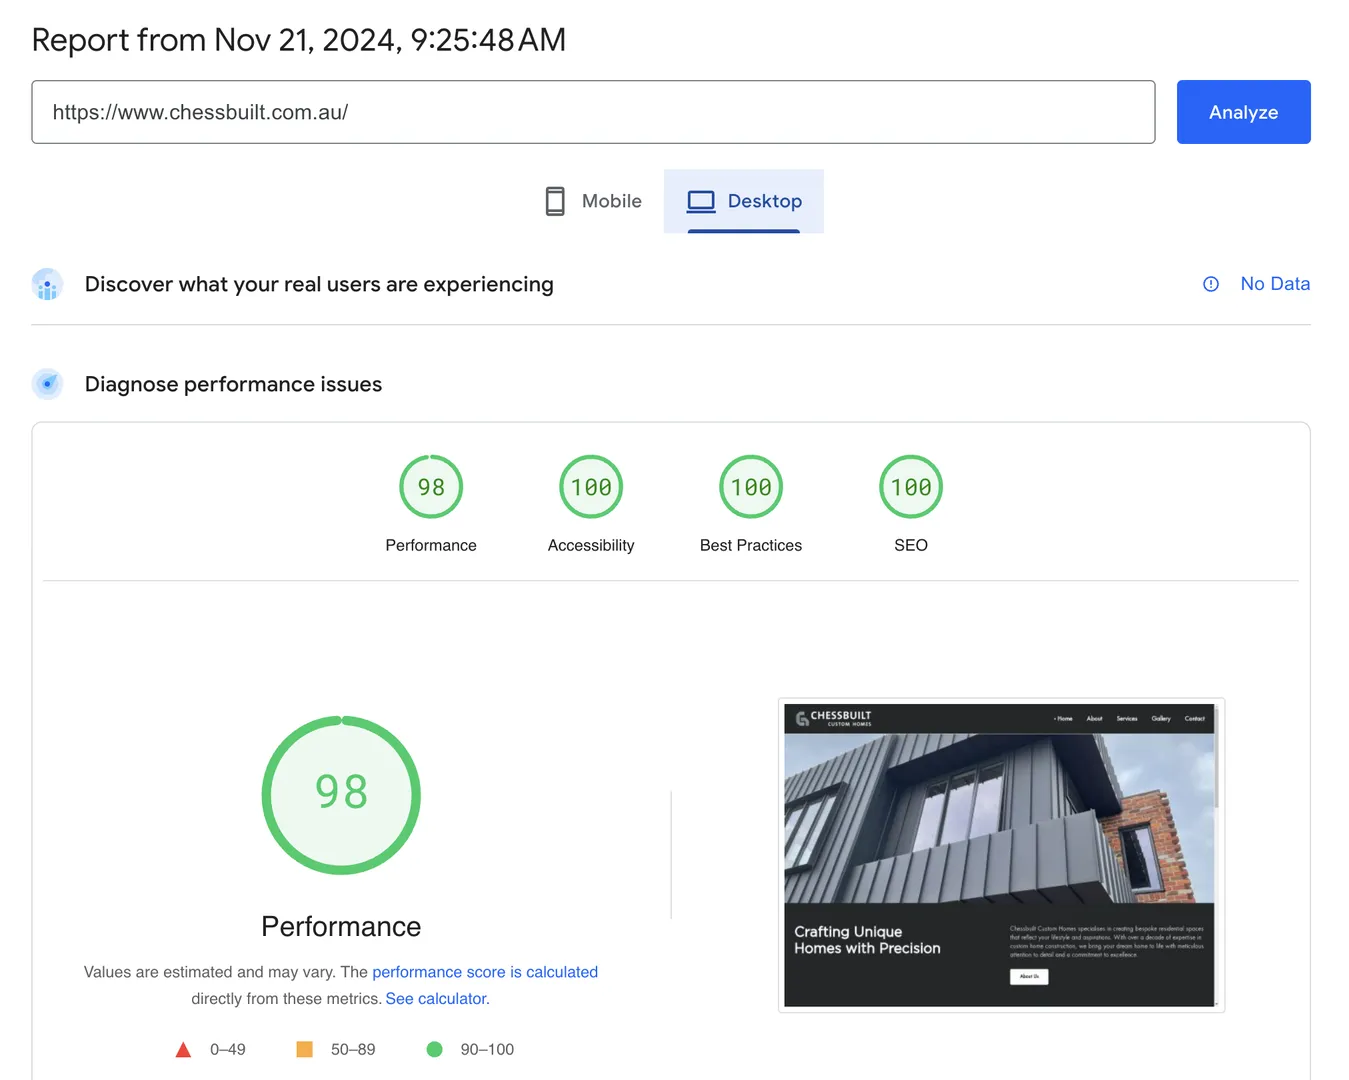Image resolution: width=1349 pixels, height=1080 pixels.
Task: Click the Analyze button
Action: tap(1243, 112)
